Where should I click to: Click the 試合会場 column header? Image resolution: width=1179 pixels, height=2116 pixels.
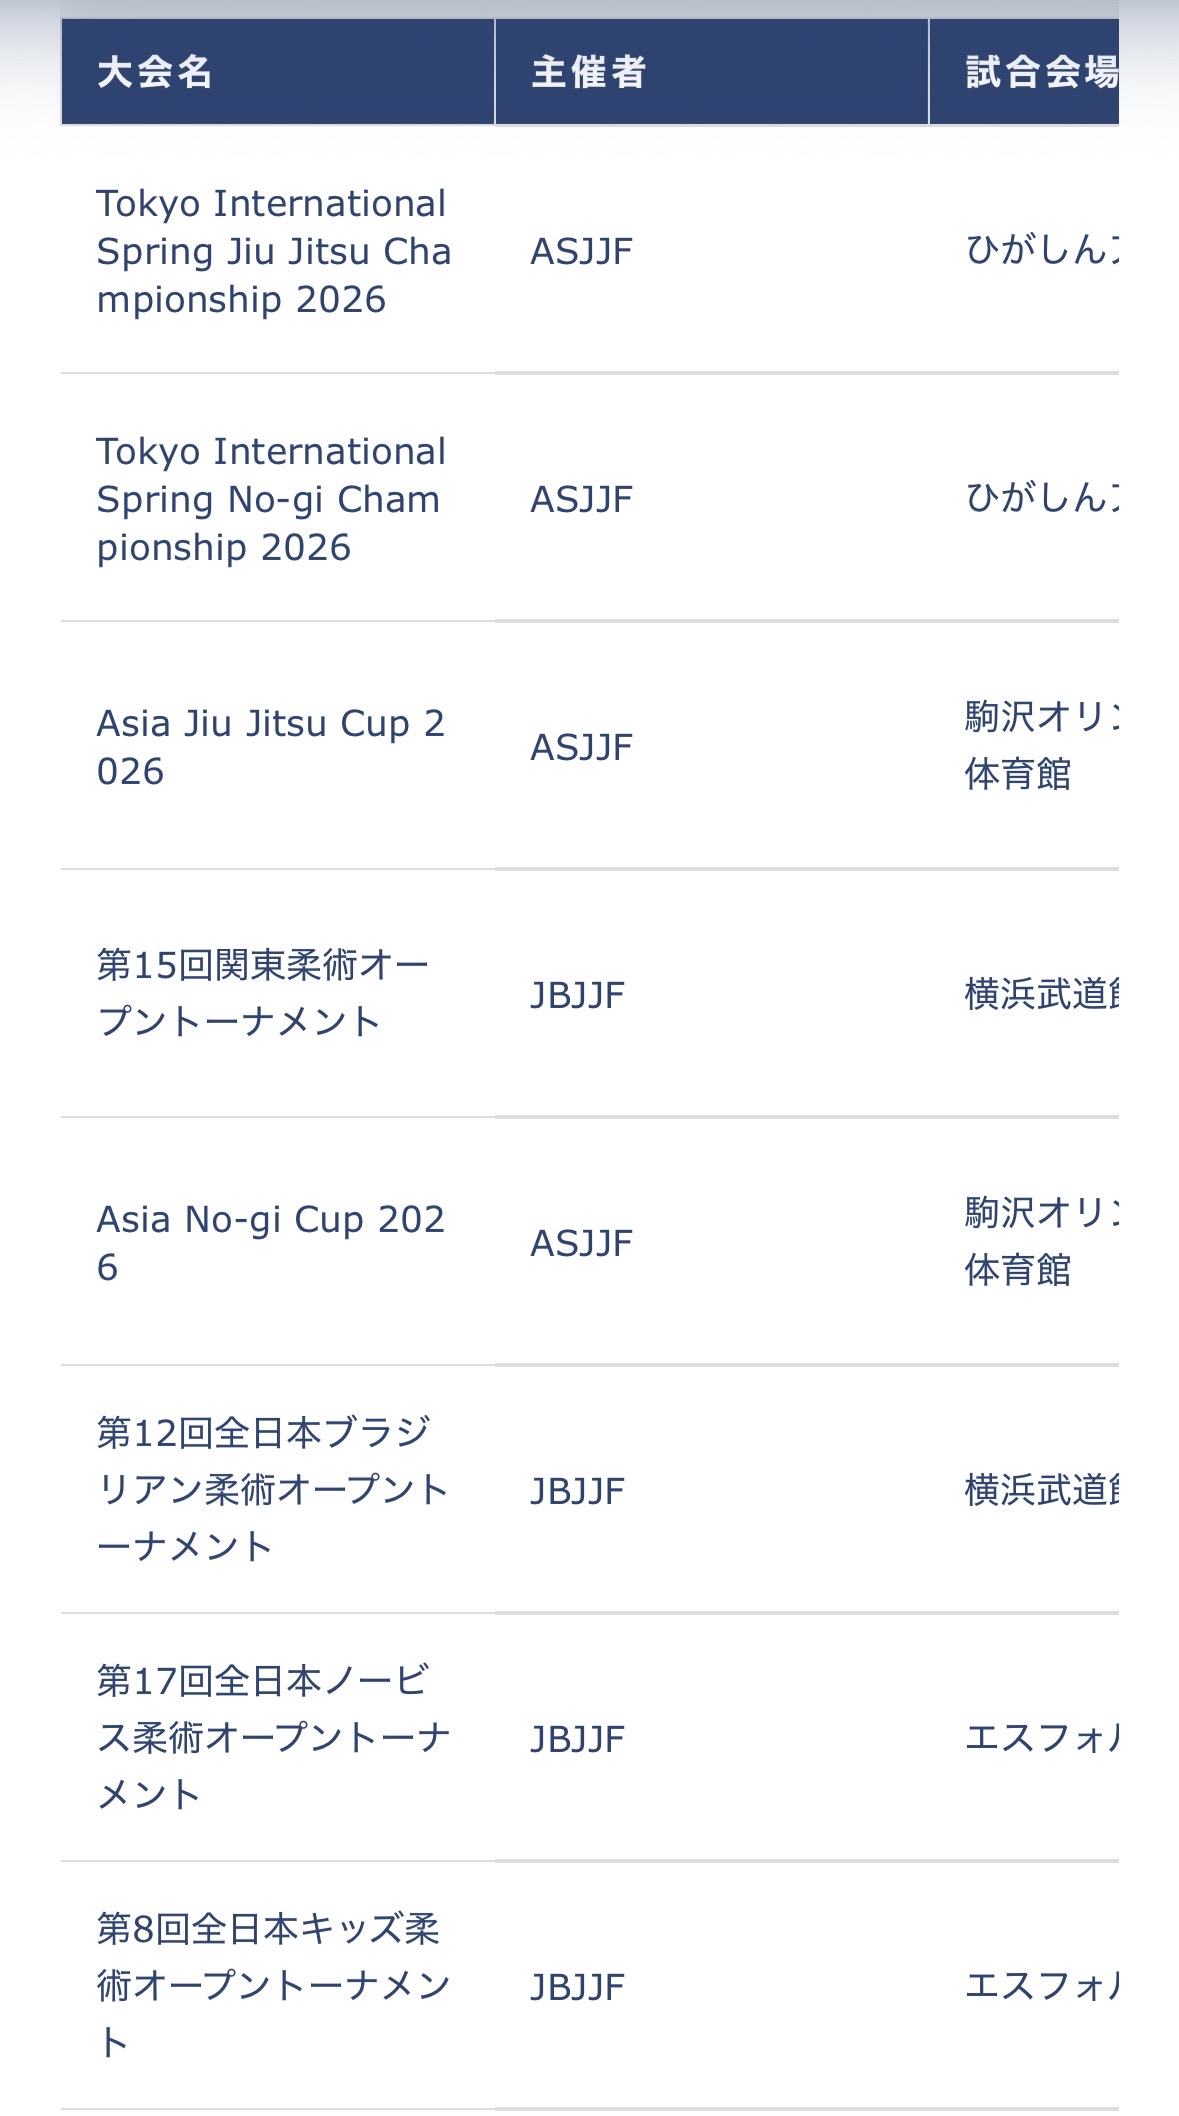point(1040,73)
